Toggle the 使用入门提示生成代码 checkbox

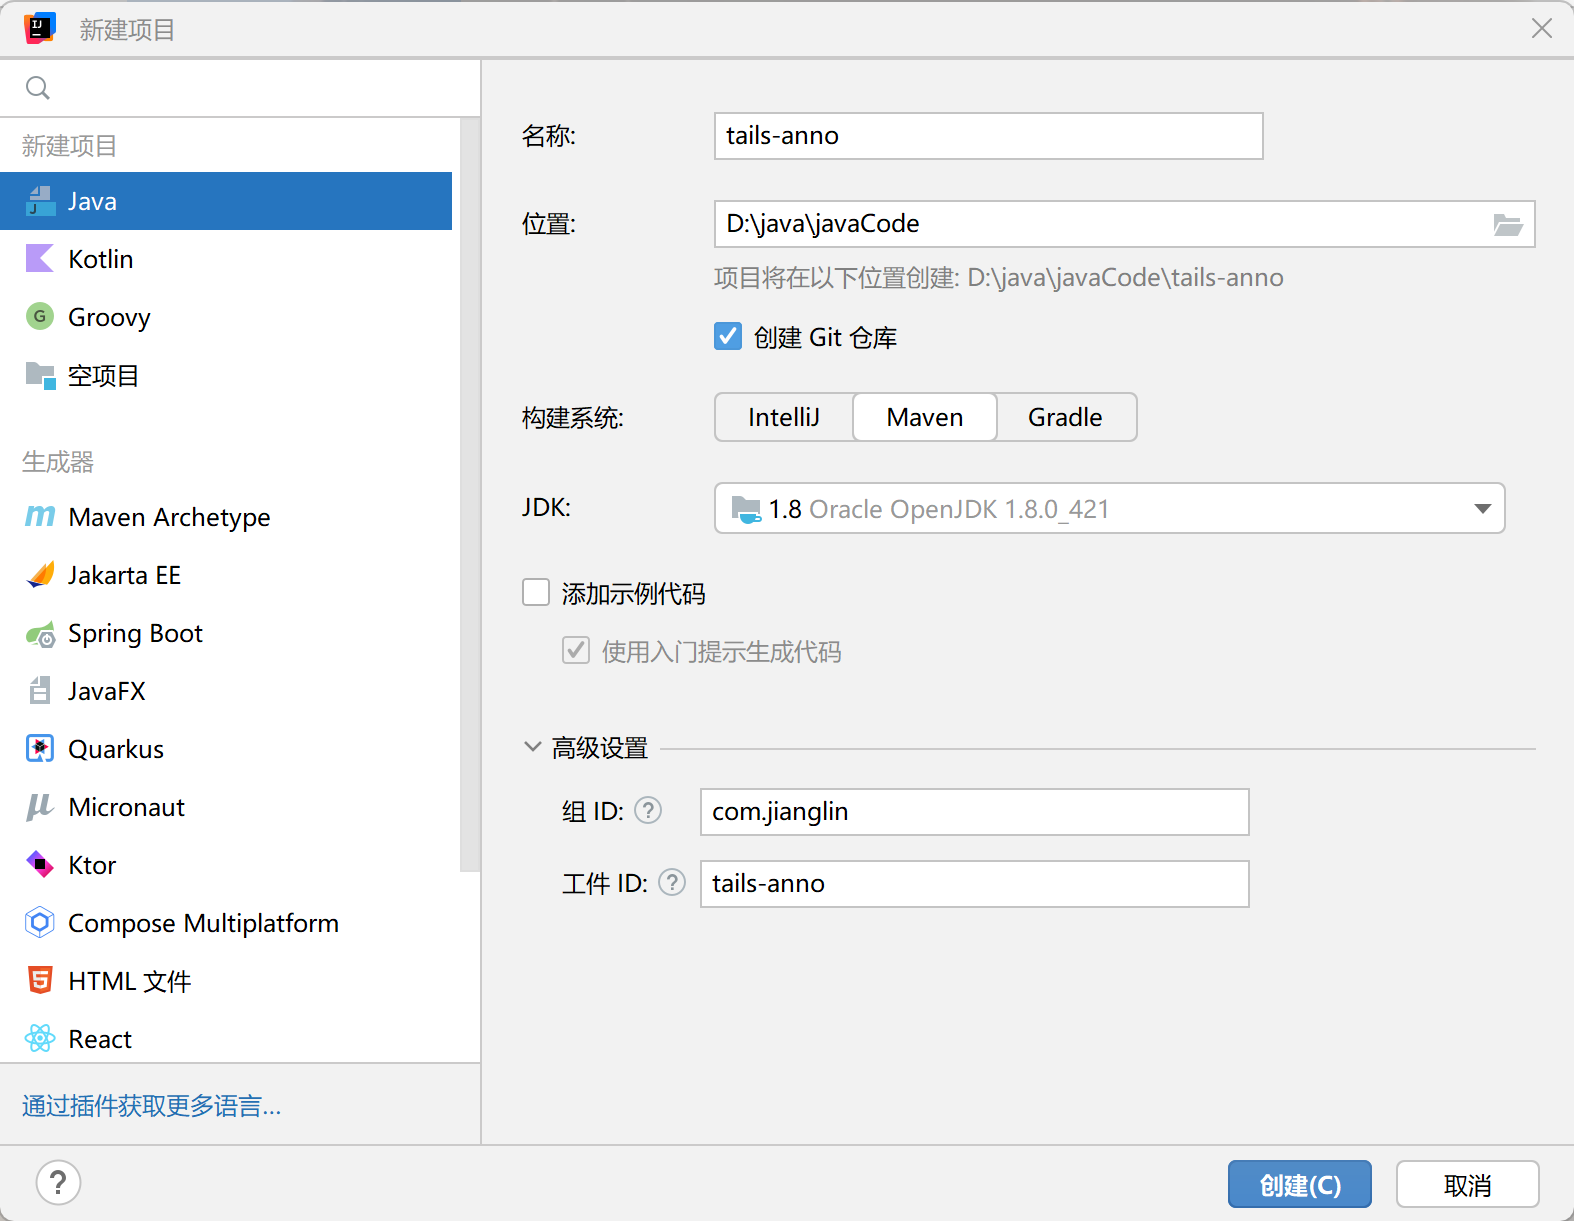pos(576,651)
